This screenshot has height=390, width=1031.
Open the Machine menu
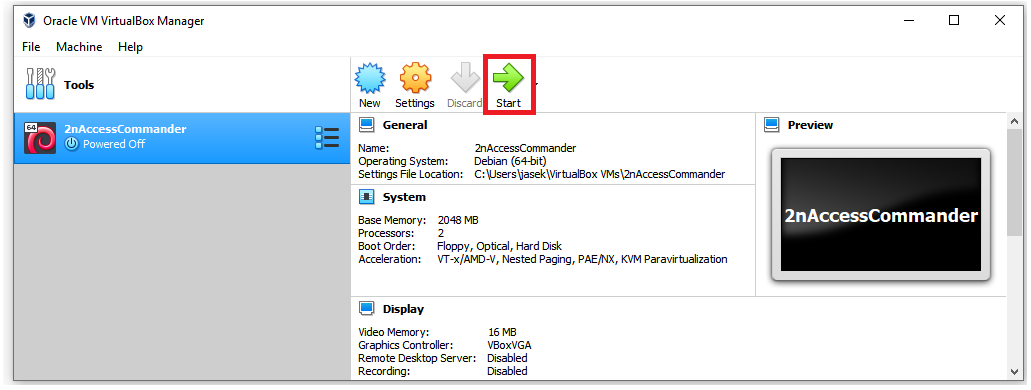[79, 47]
